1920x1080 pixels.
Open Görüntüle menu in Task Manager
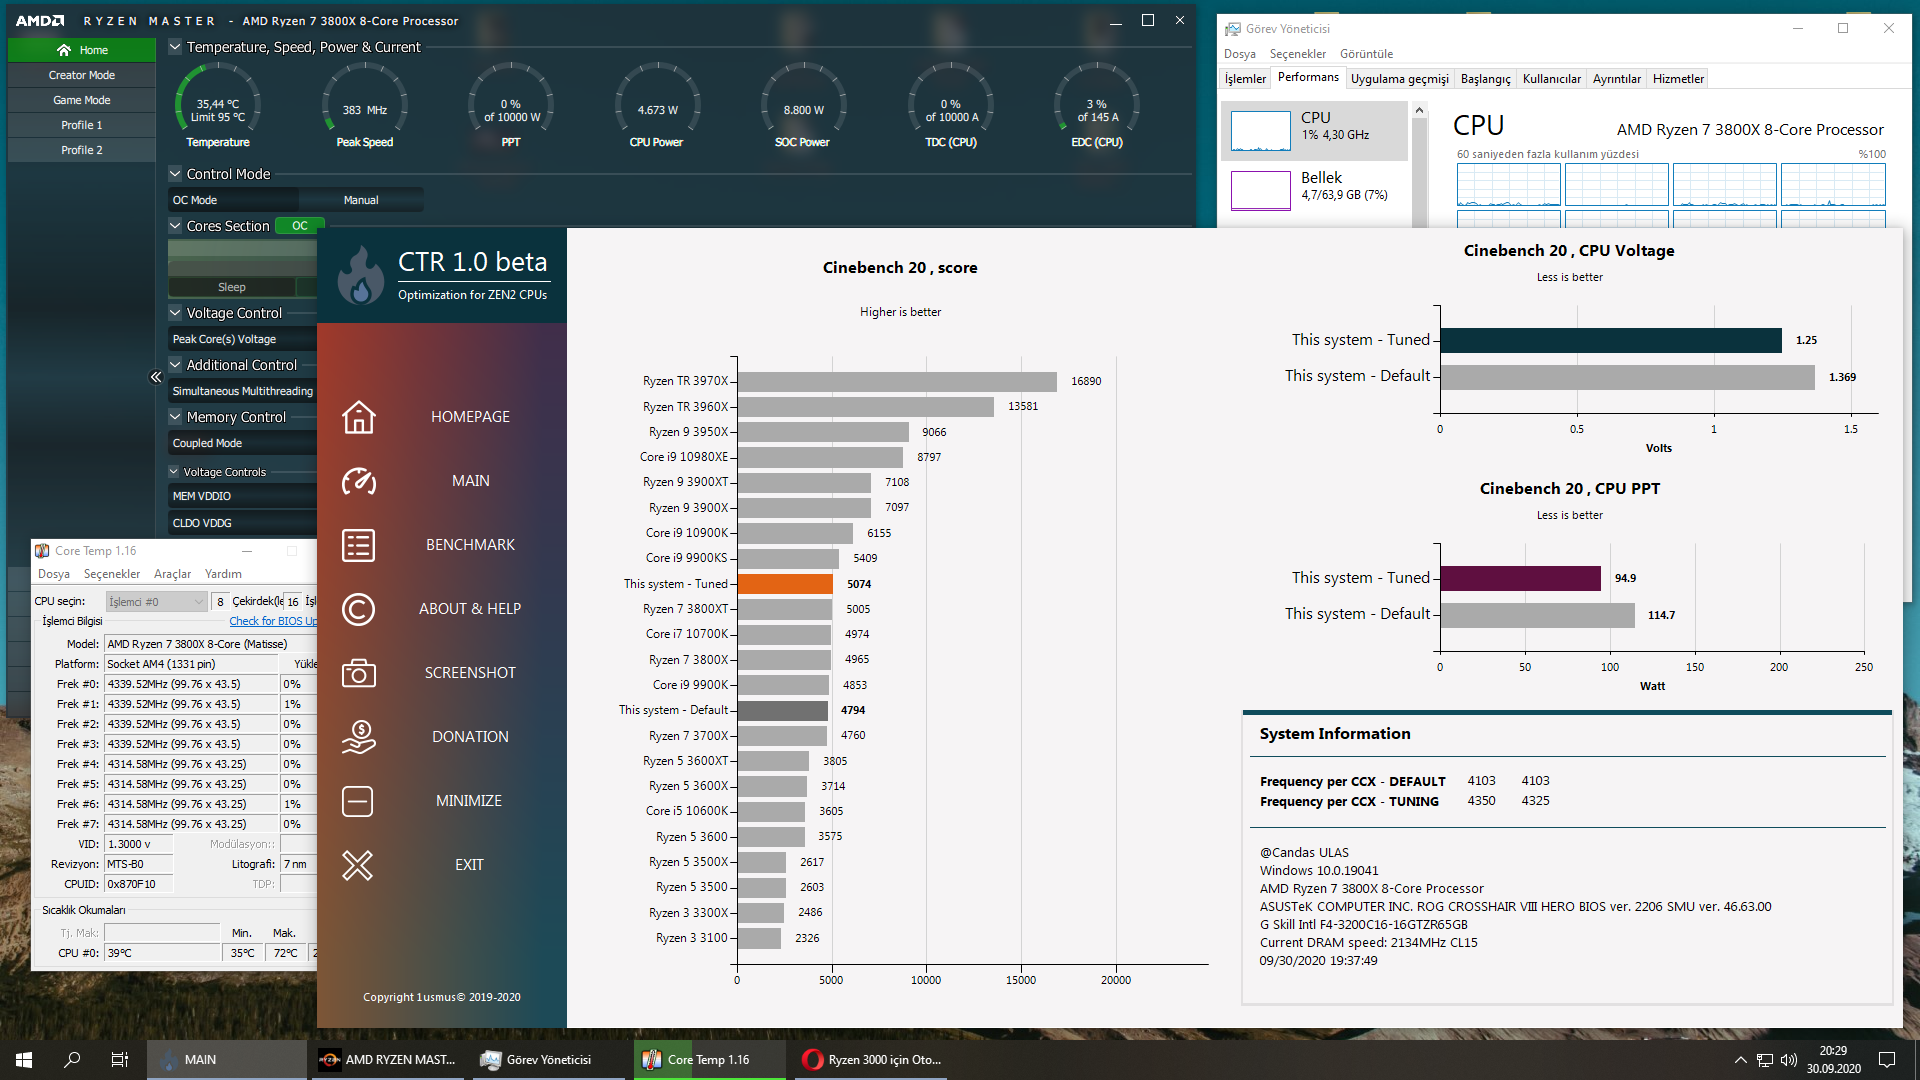click(1366, 54)
